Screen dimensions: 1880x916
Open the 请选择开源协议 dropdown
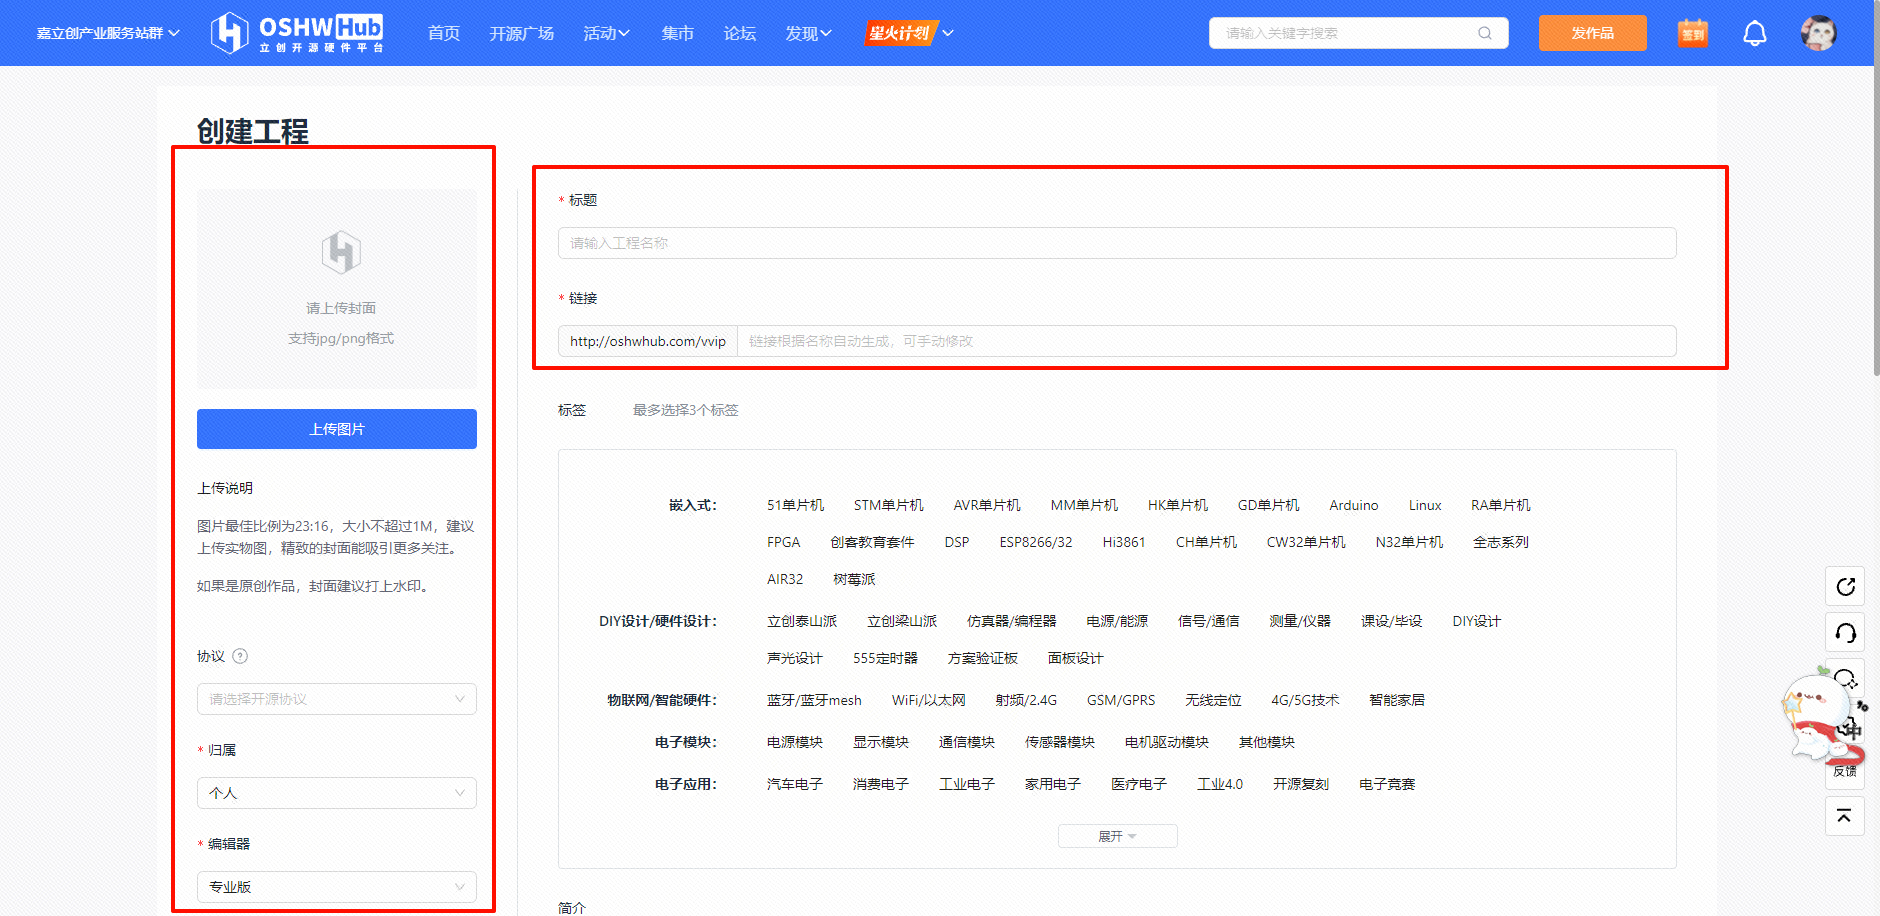tap(337, 699)
